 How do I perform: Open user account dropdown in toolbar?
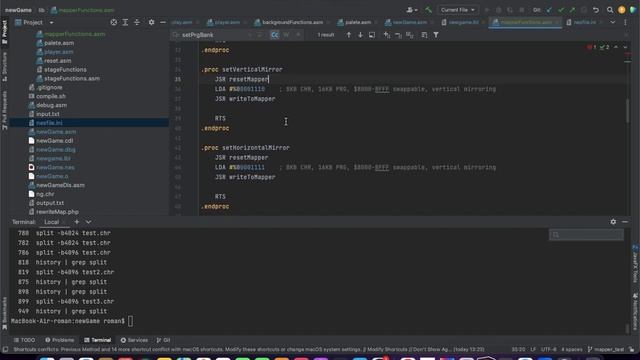[412, 10]
